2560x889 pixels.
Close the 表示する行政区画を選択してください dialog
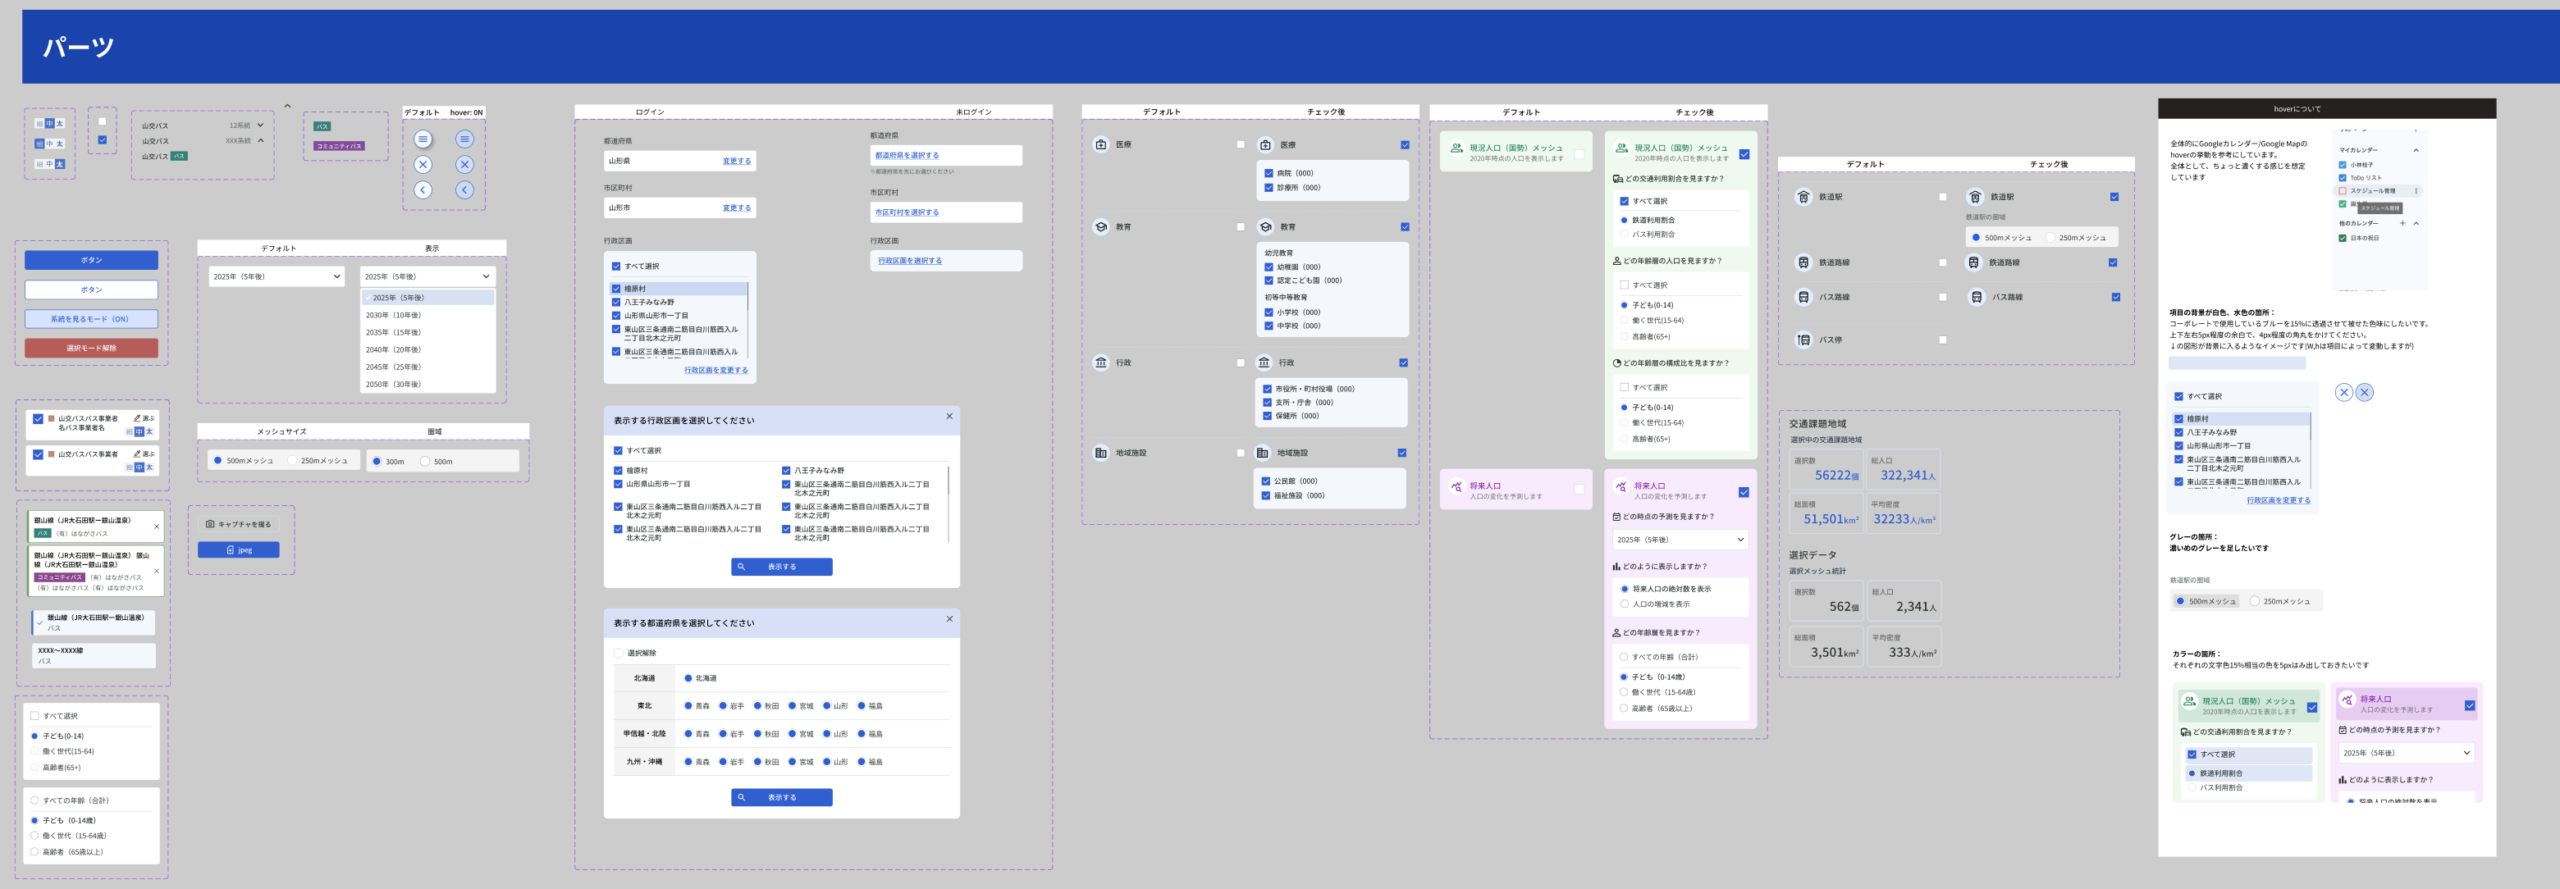point(949,417)
